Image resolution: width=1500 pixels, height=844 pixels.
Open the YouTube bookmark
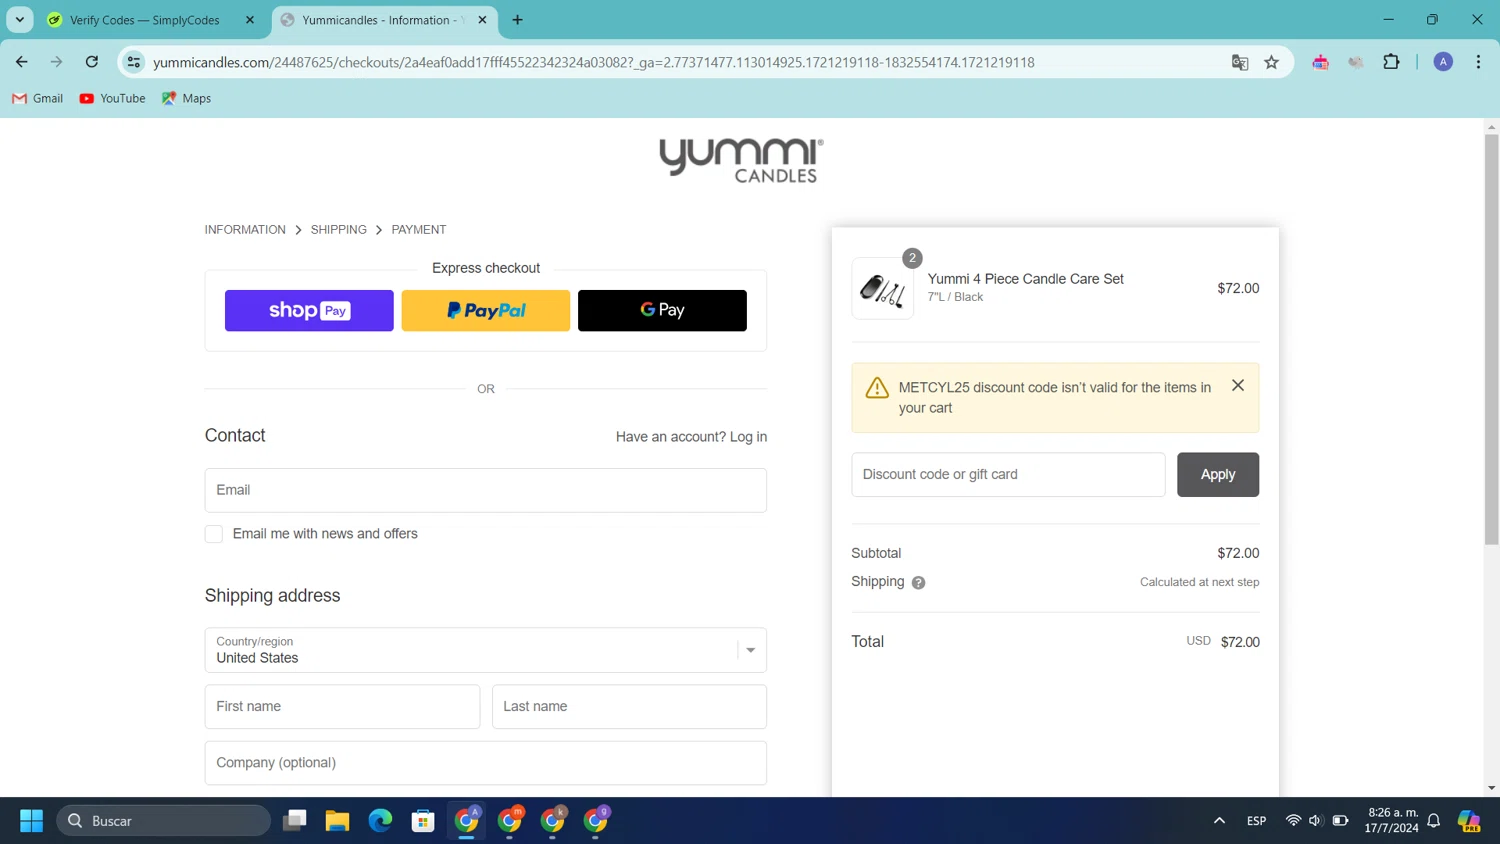112,98
